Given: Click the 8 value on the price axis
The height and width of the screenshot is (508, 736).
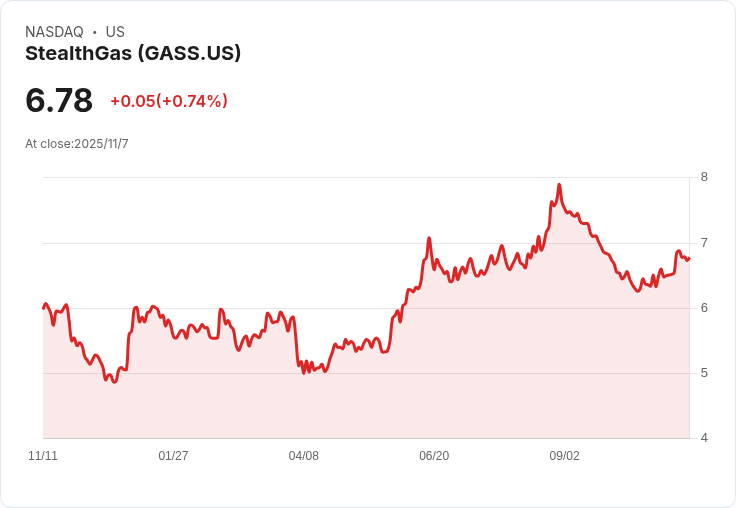Looking at the screenshot, I should (x=704, y=177).
